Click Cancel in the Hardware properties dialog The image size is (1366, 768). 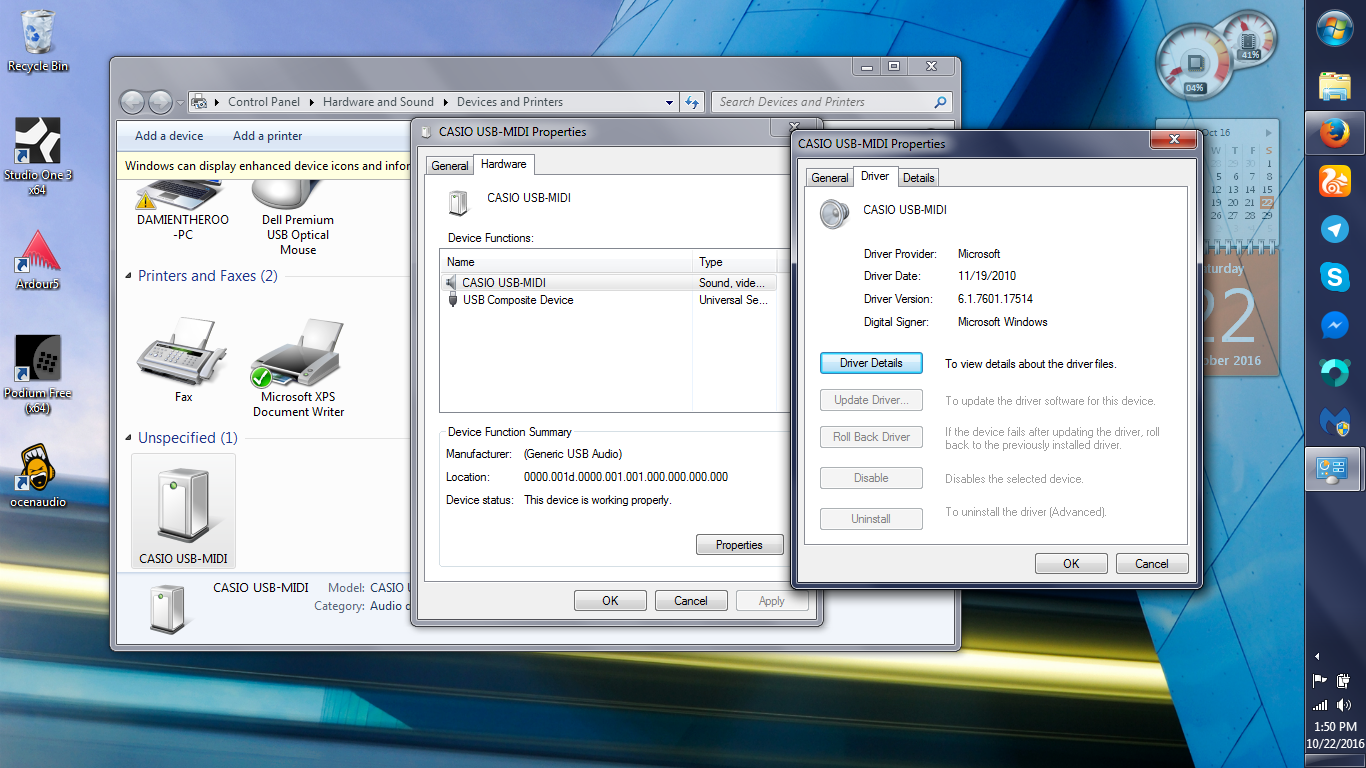[x=691, y=601]
